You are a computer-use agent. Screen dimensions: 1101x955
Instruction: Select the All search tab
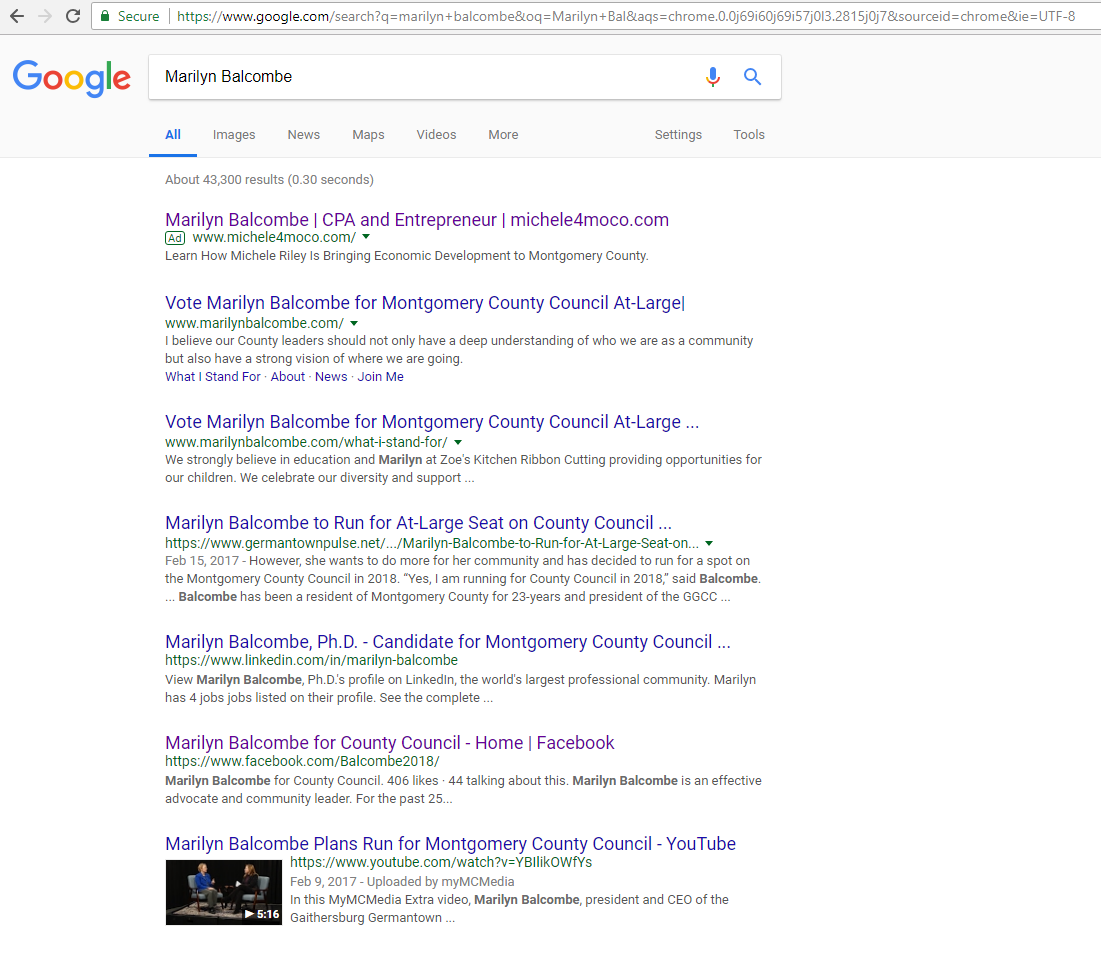coord(173,135)
